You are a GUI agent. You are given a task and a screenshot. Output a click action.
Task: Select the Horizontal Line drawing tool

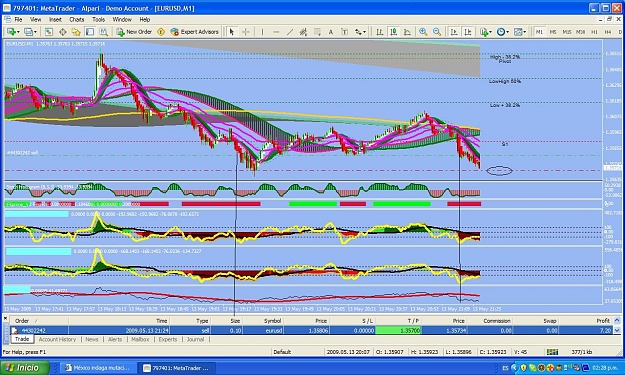click(x=276, y=32)
